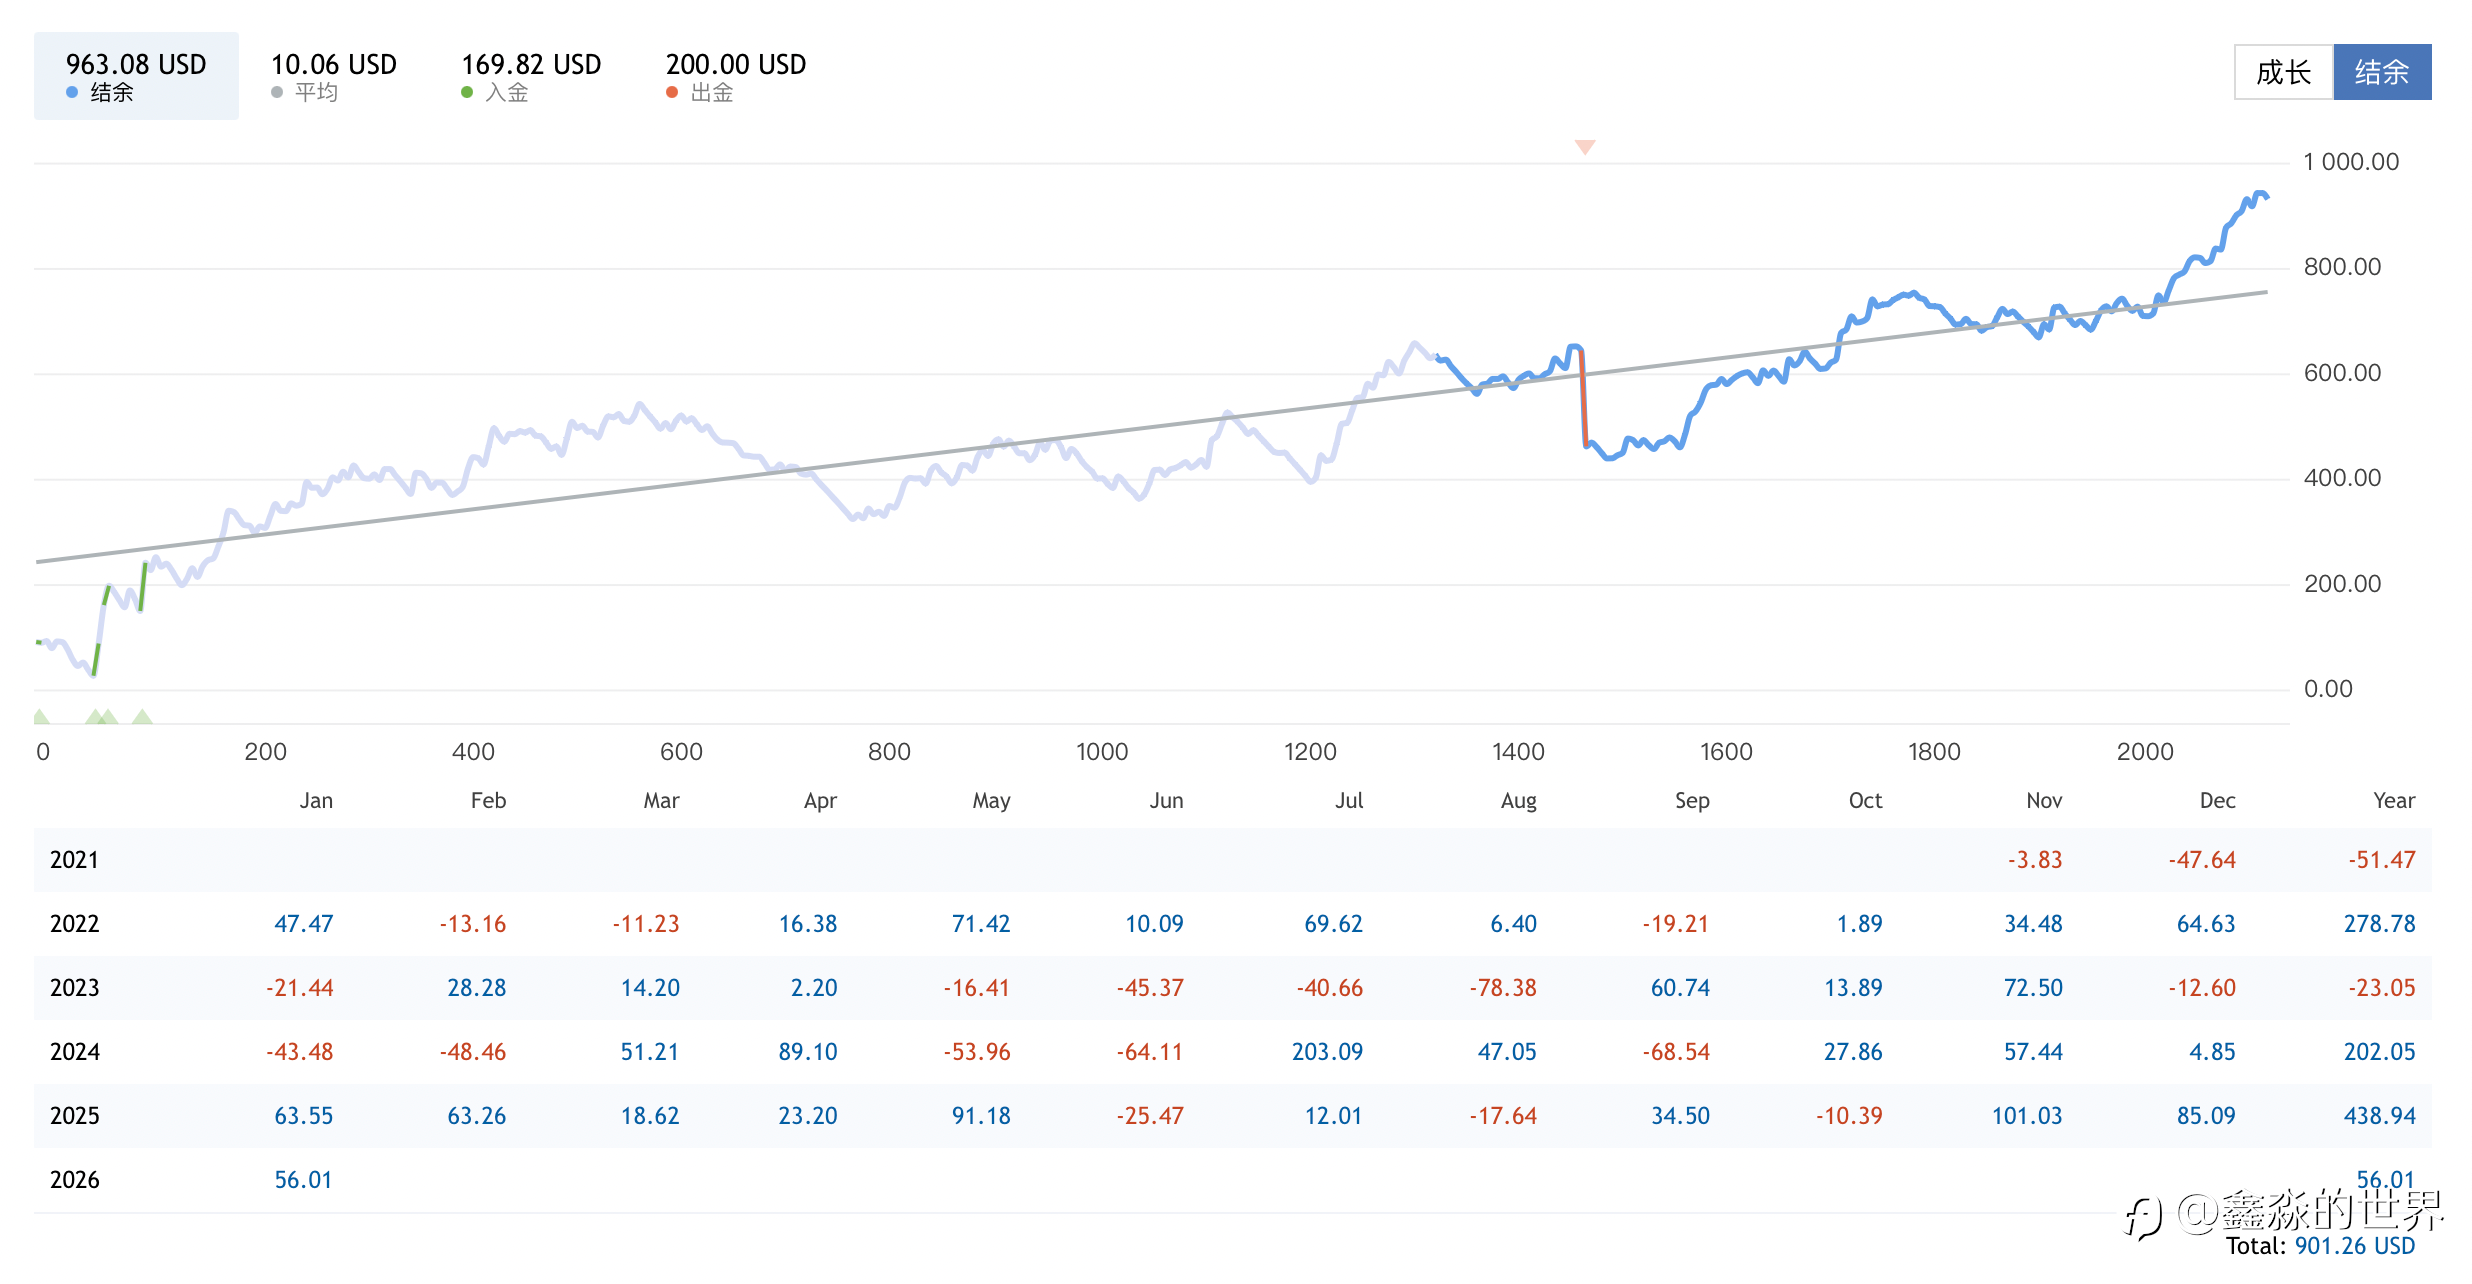Screen dimensions: 2472x1284
Task: Click the red withdrawal drop segment on chart
Action: pyautogui.click(x=1583, y=400)
